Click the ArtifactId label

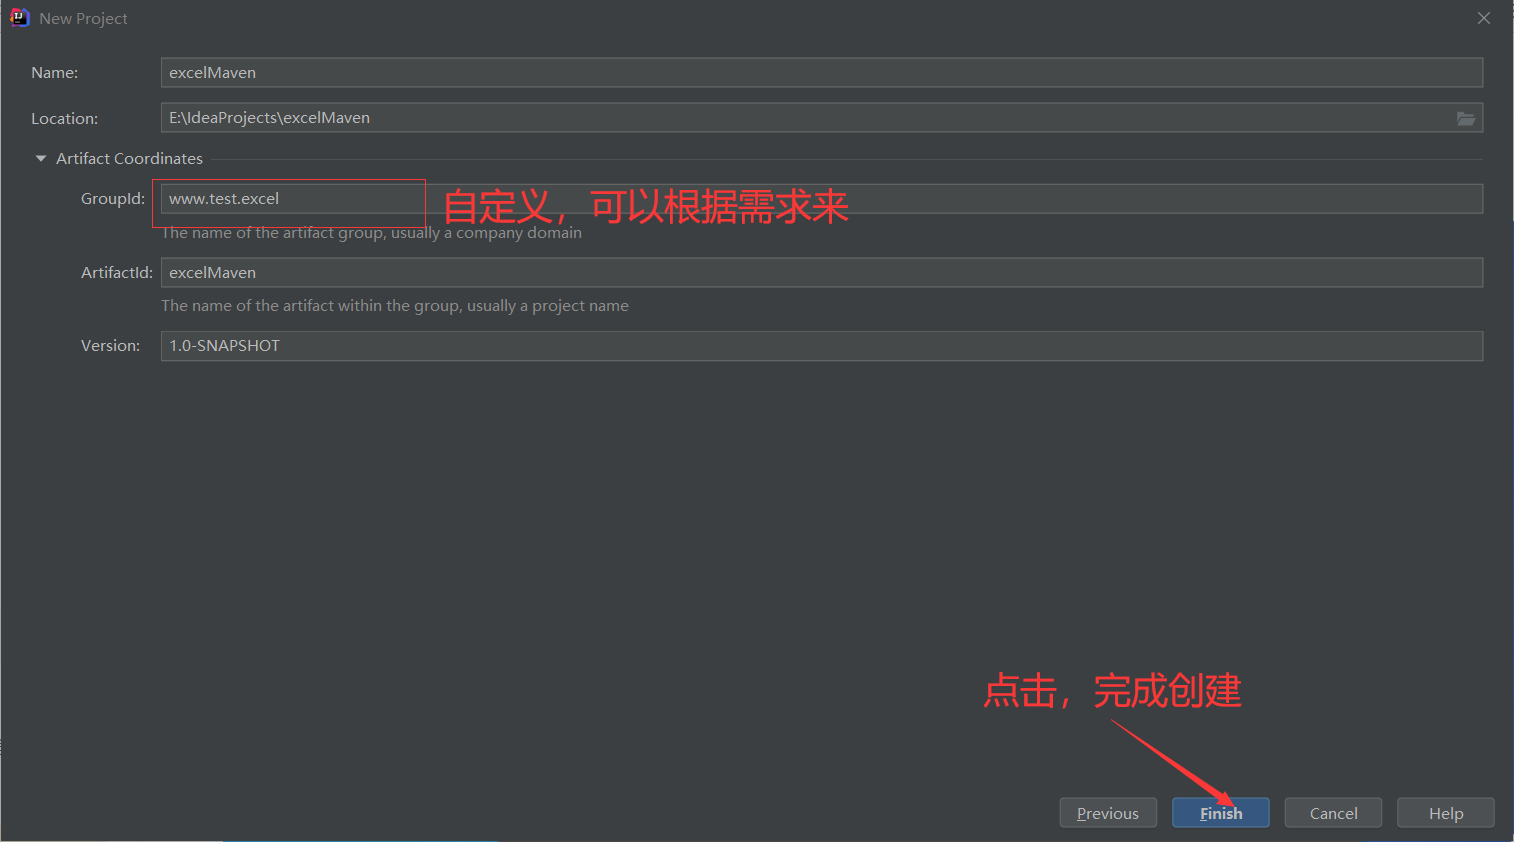(x=117, y=272)
